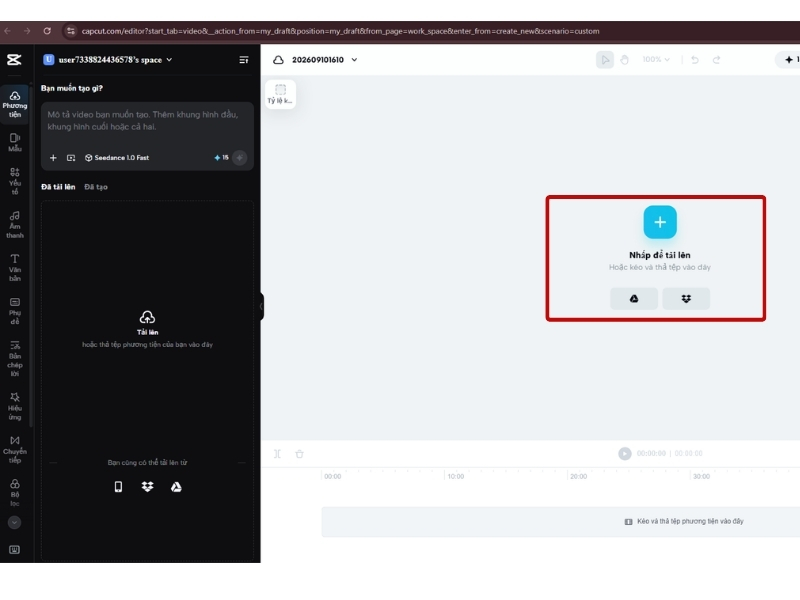This screenshot has width=800, height=600.
Task: Open the 100% zoom dropdown
Action: (656, 60)
